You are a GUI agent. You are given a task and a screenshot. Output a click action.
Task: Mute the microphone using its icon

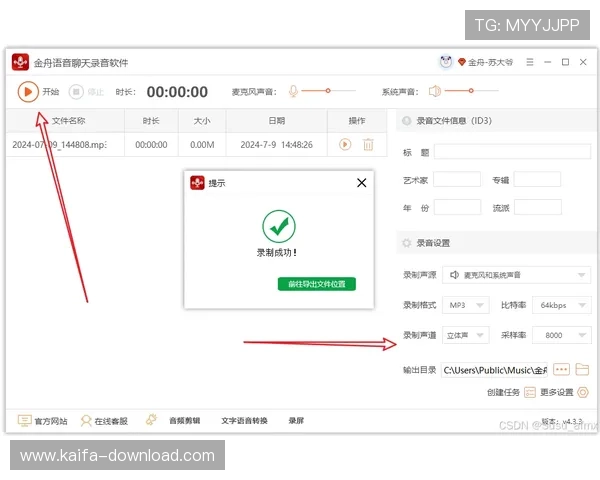[293, 91]
